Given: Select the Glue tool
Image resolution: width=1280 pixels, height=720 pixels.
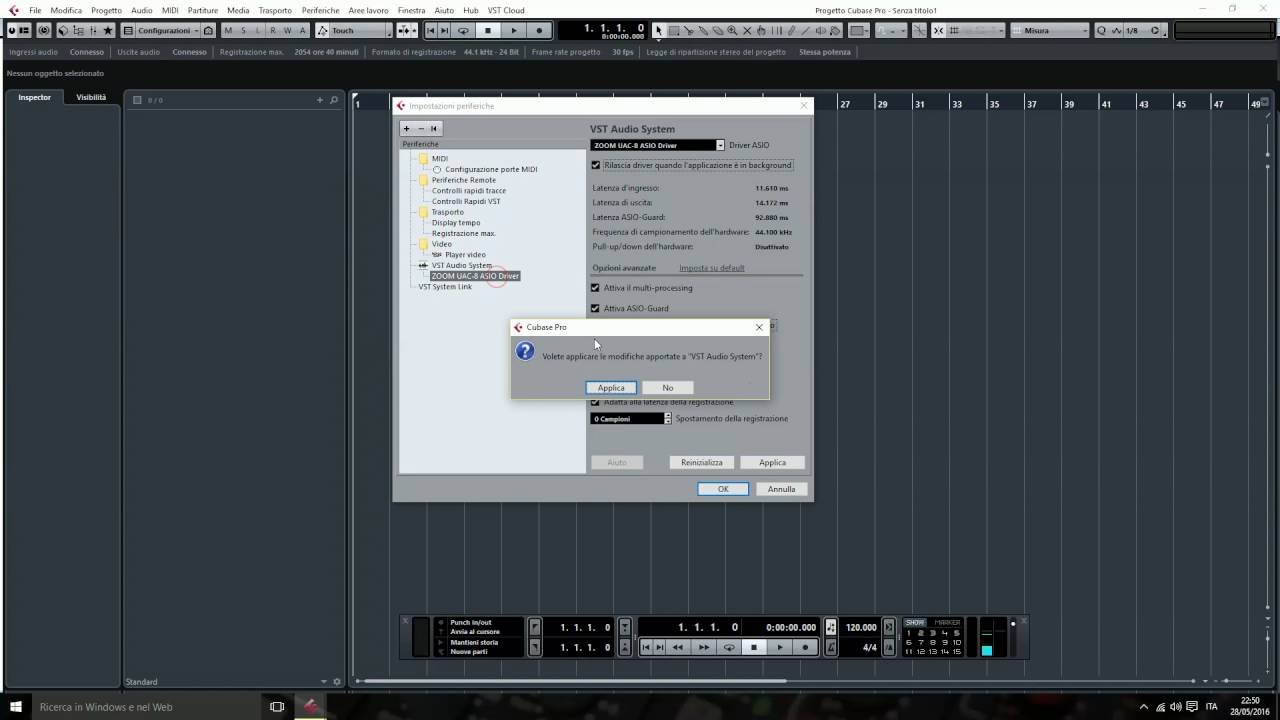Looking at the screenshot, I should click(703, 30).
